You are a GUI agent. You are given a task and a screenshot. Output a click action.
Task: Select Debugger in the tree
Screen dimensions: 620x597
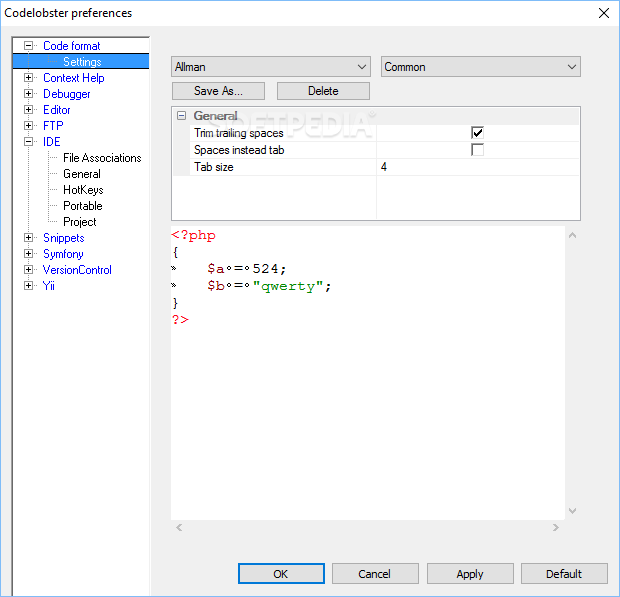[66, 94]
